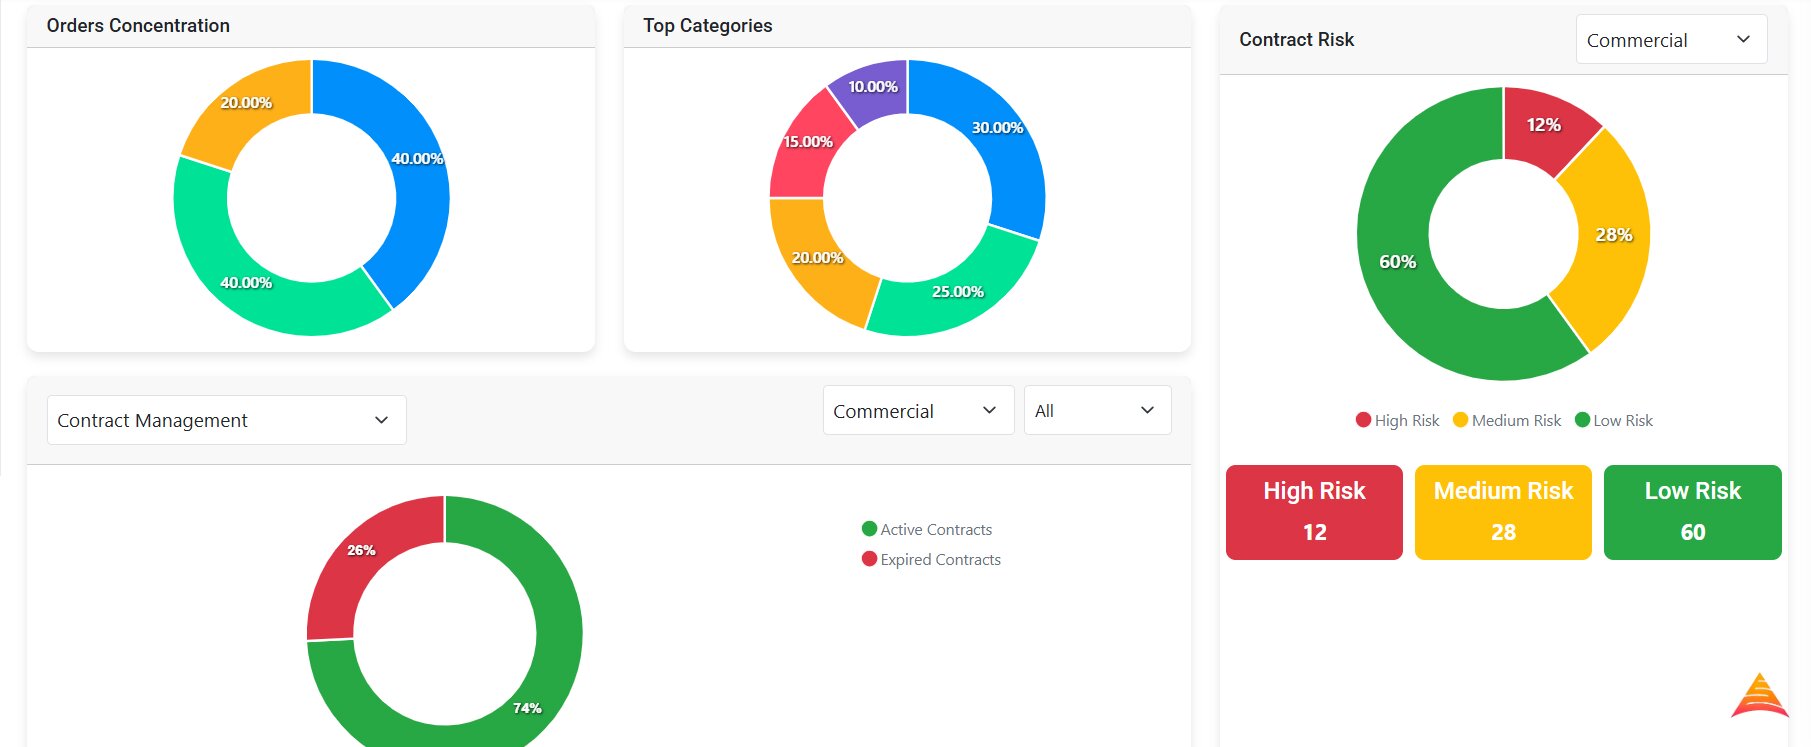Open the Contract Management dropdown
This screenshot has width=1811, height=747.
(226, 420)
